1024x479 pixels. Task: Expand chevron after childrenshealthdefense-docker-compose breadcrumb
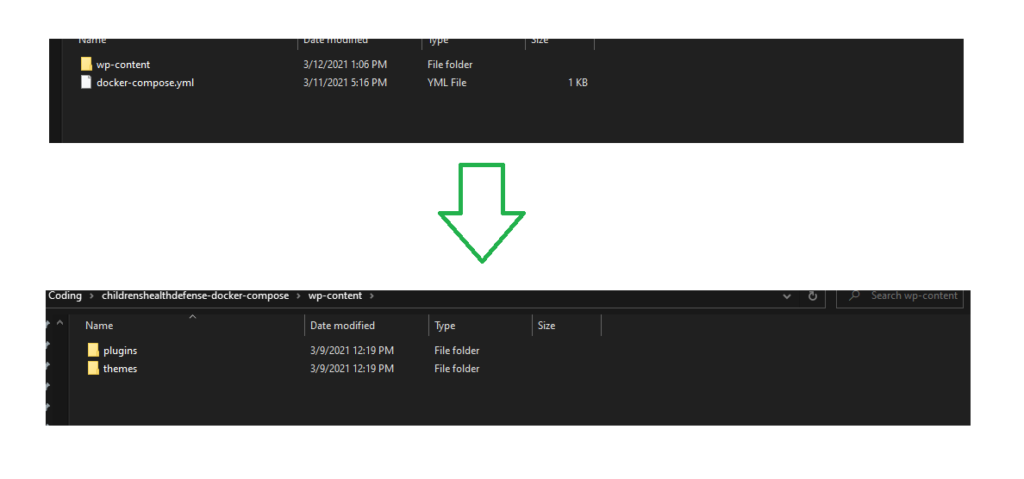(296, 296)
